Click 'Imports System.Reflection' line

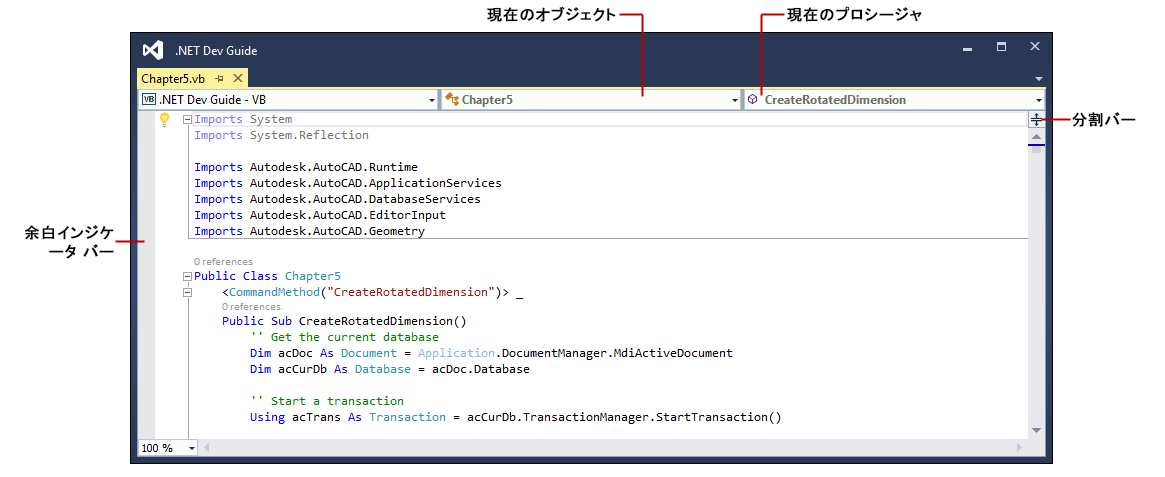coord(282,135)
